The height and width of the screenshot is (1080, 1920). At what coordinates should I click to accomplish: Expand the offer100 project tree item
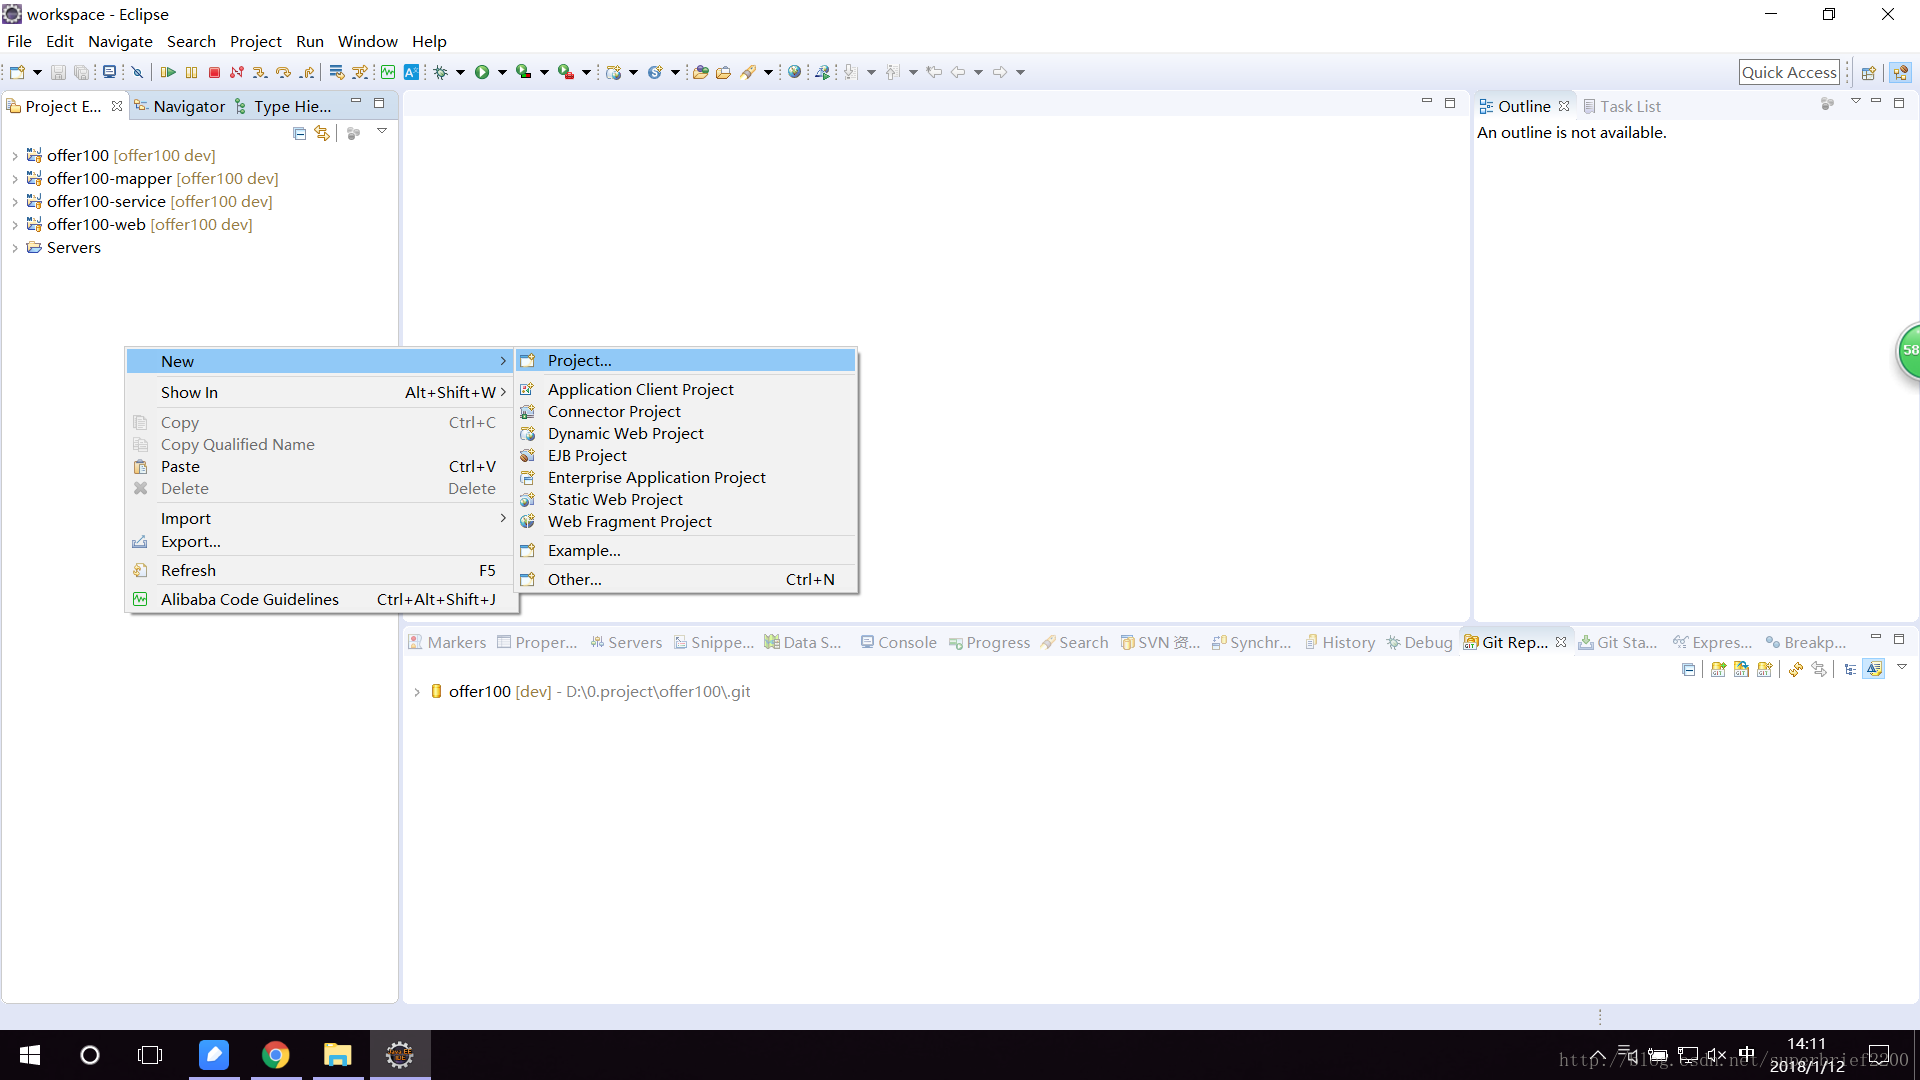tap(13, 154)
